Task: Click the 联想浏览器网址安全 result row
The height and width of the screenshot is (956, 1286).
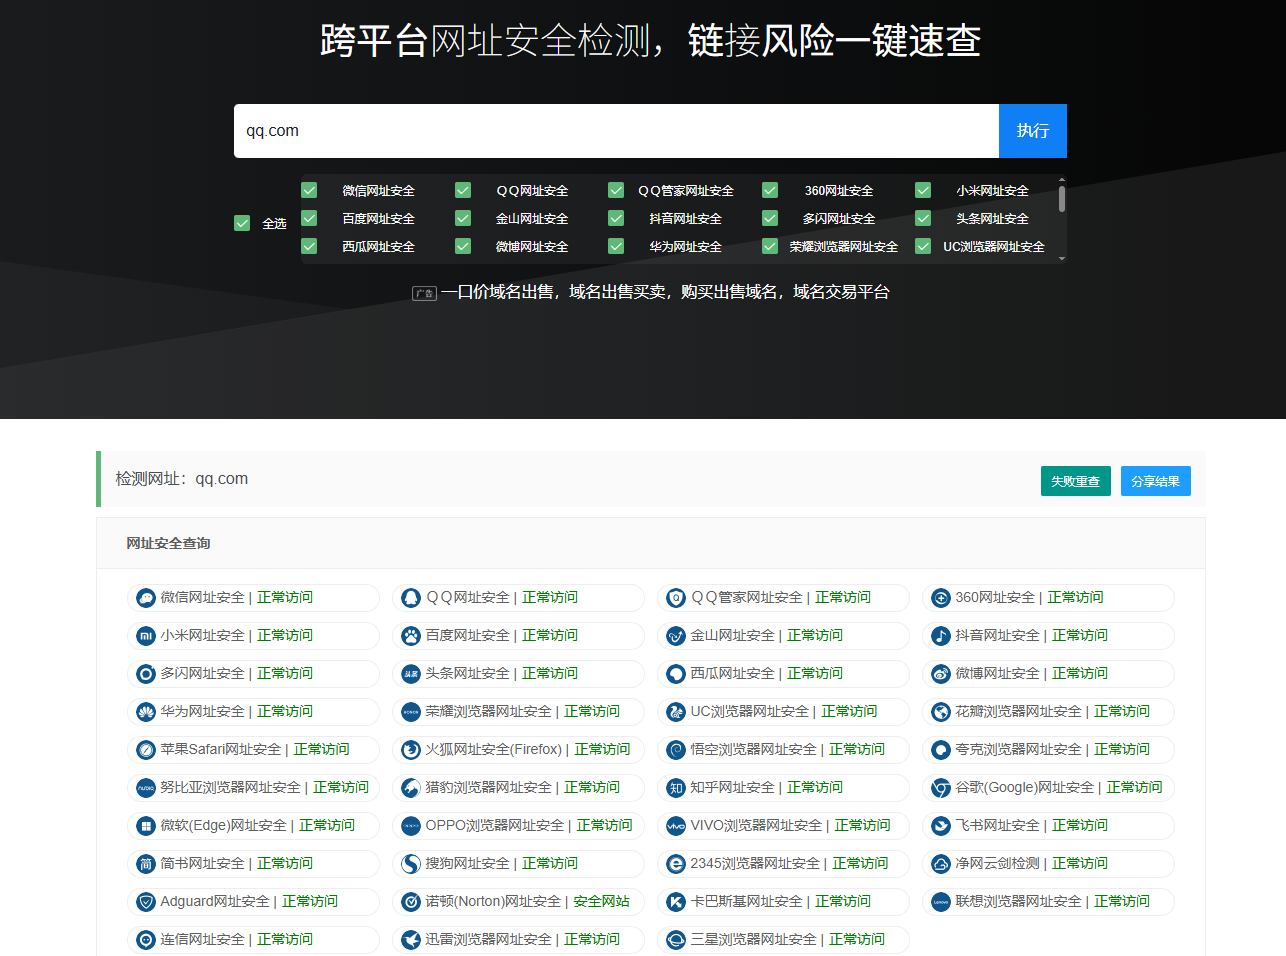Action: click(x=1048, y=902)
